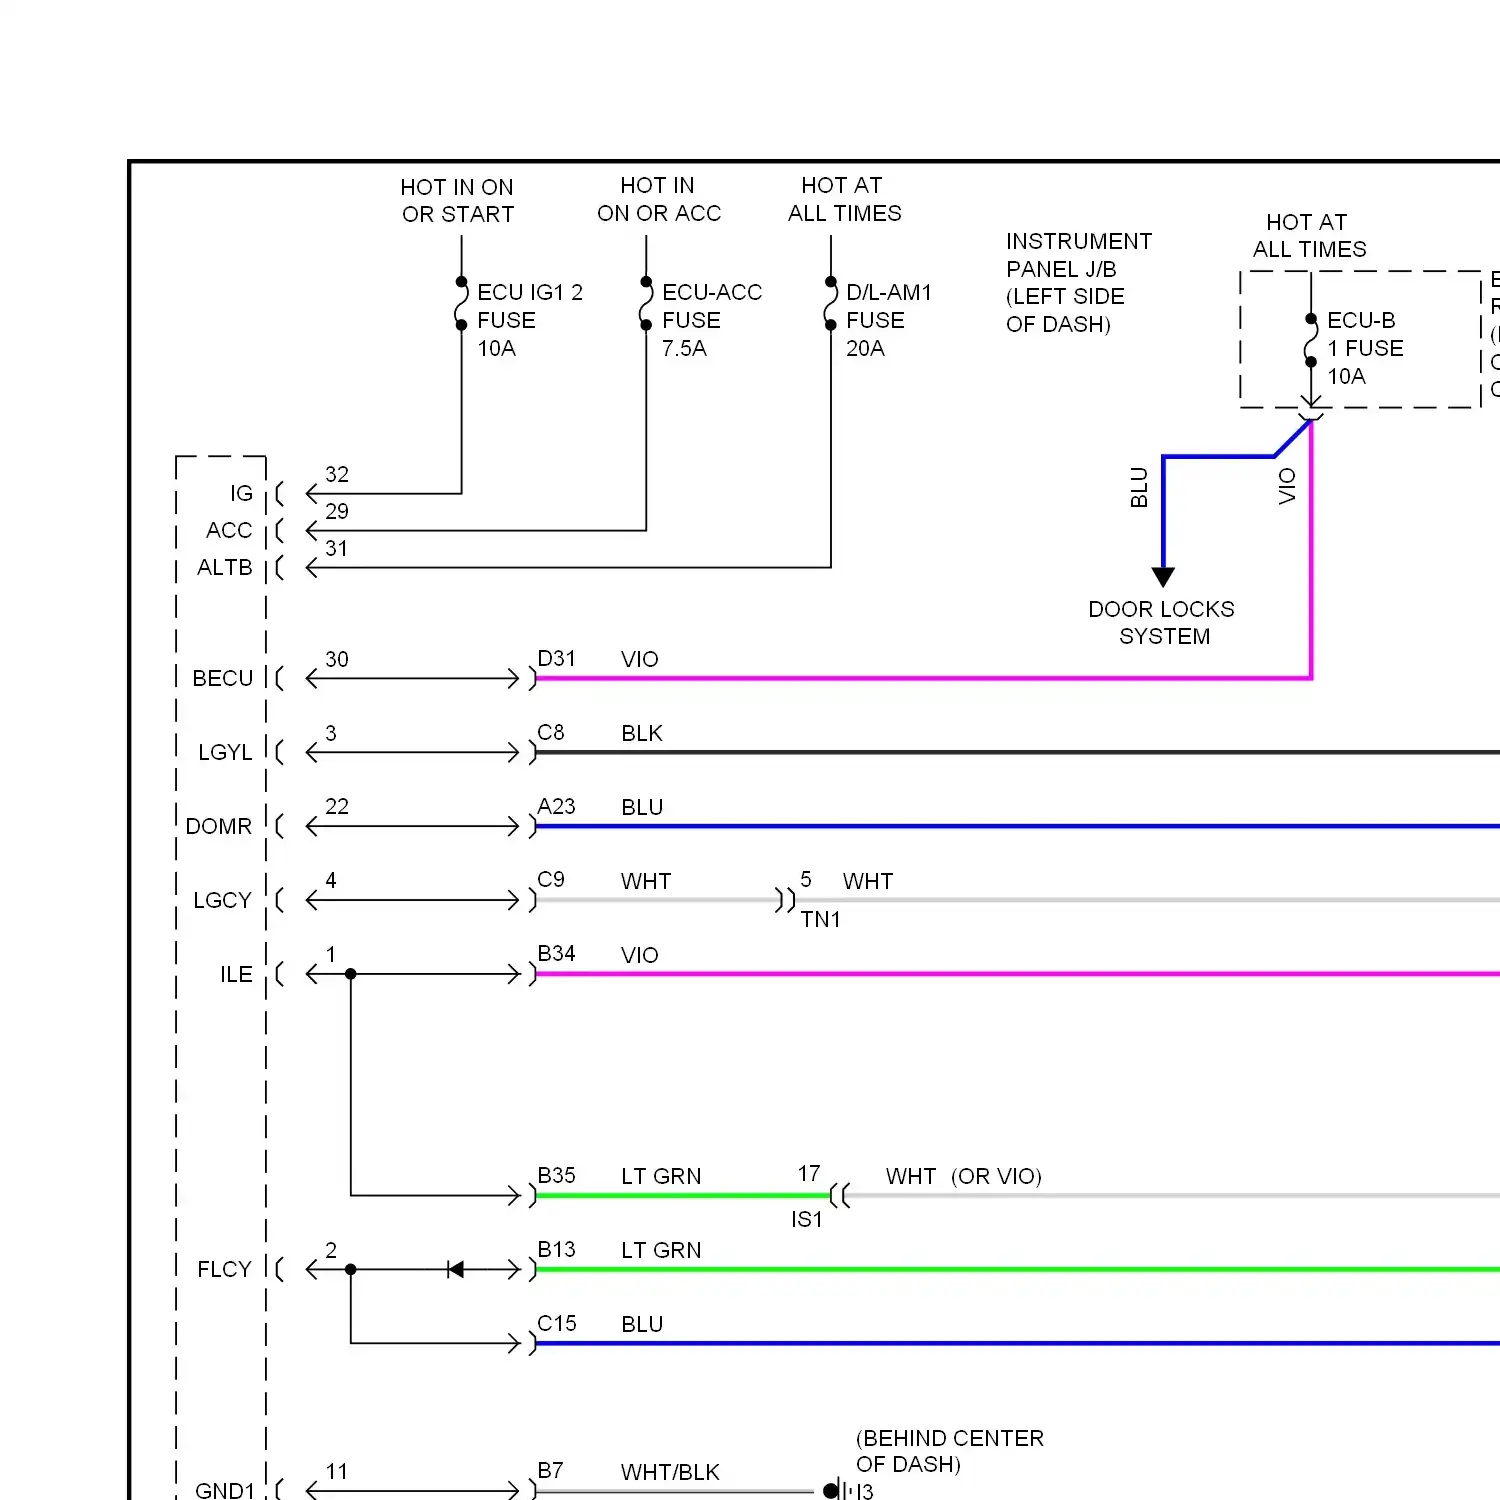
Task: Click the ECU-B 1 FUSE label
Action: click(1365, 348)
